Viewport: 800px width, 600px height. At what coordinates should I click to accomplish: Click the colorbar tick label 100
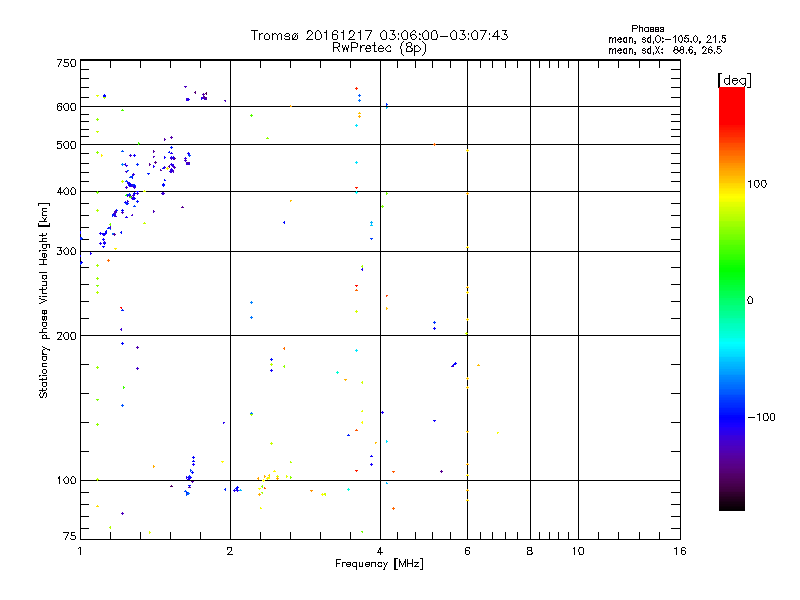point(760,184)
